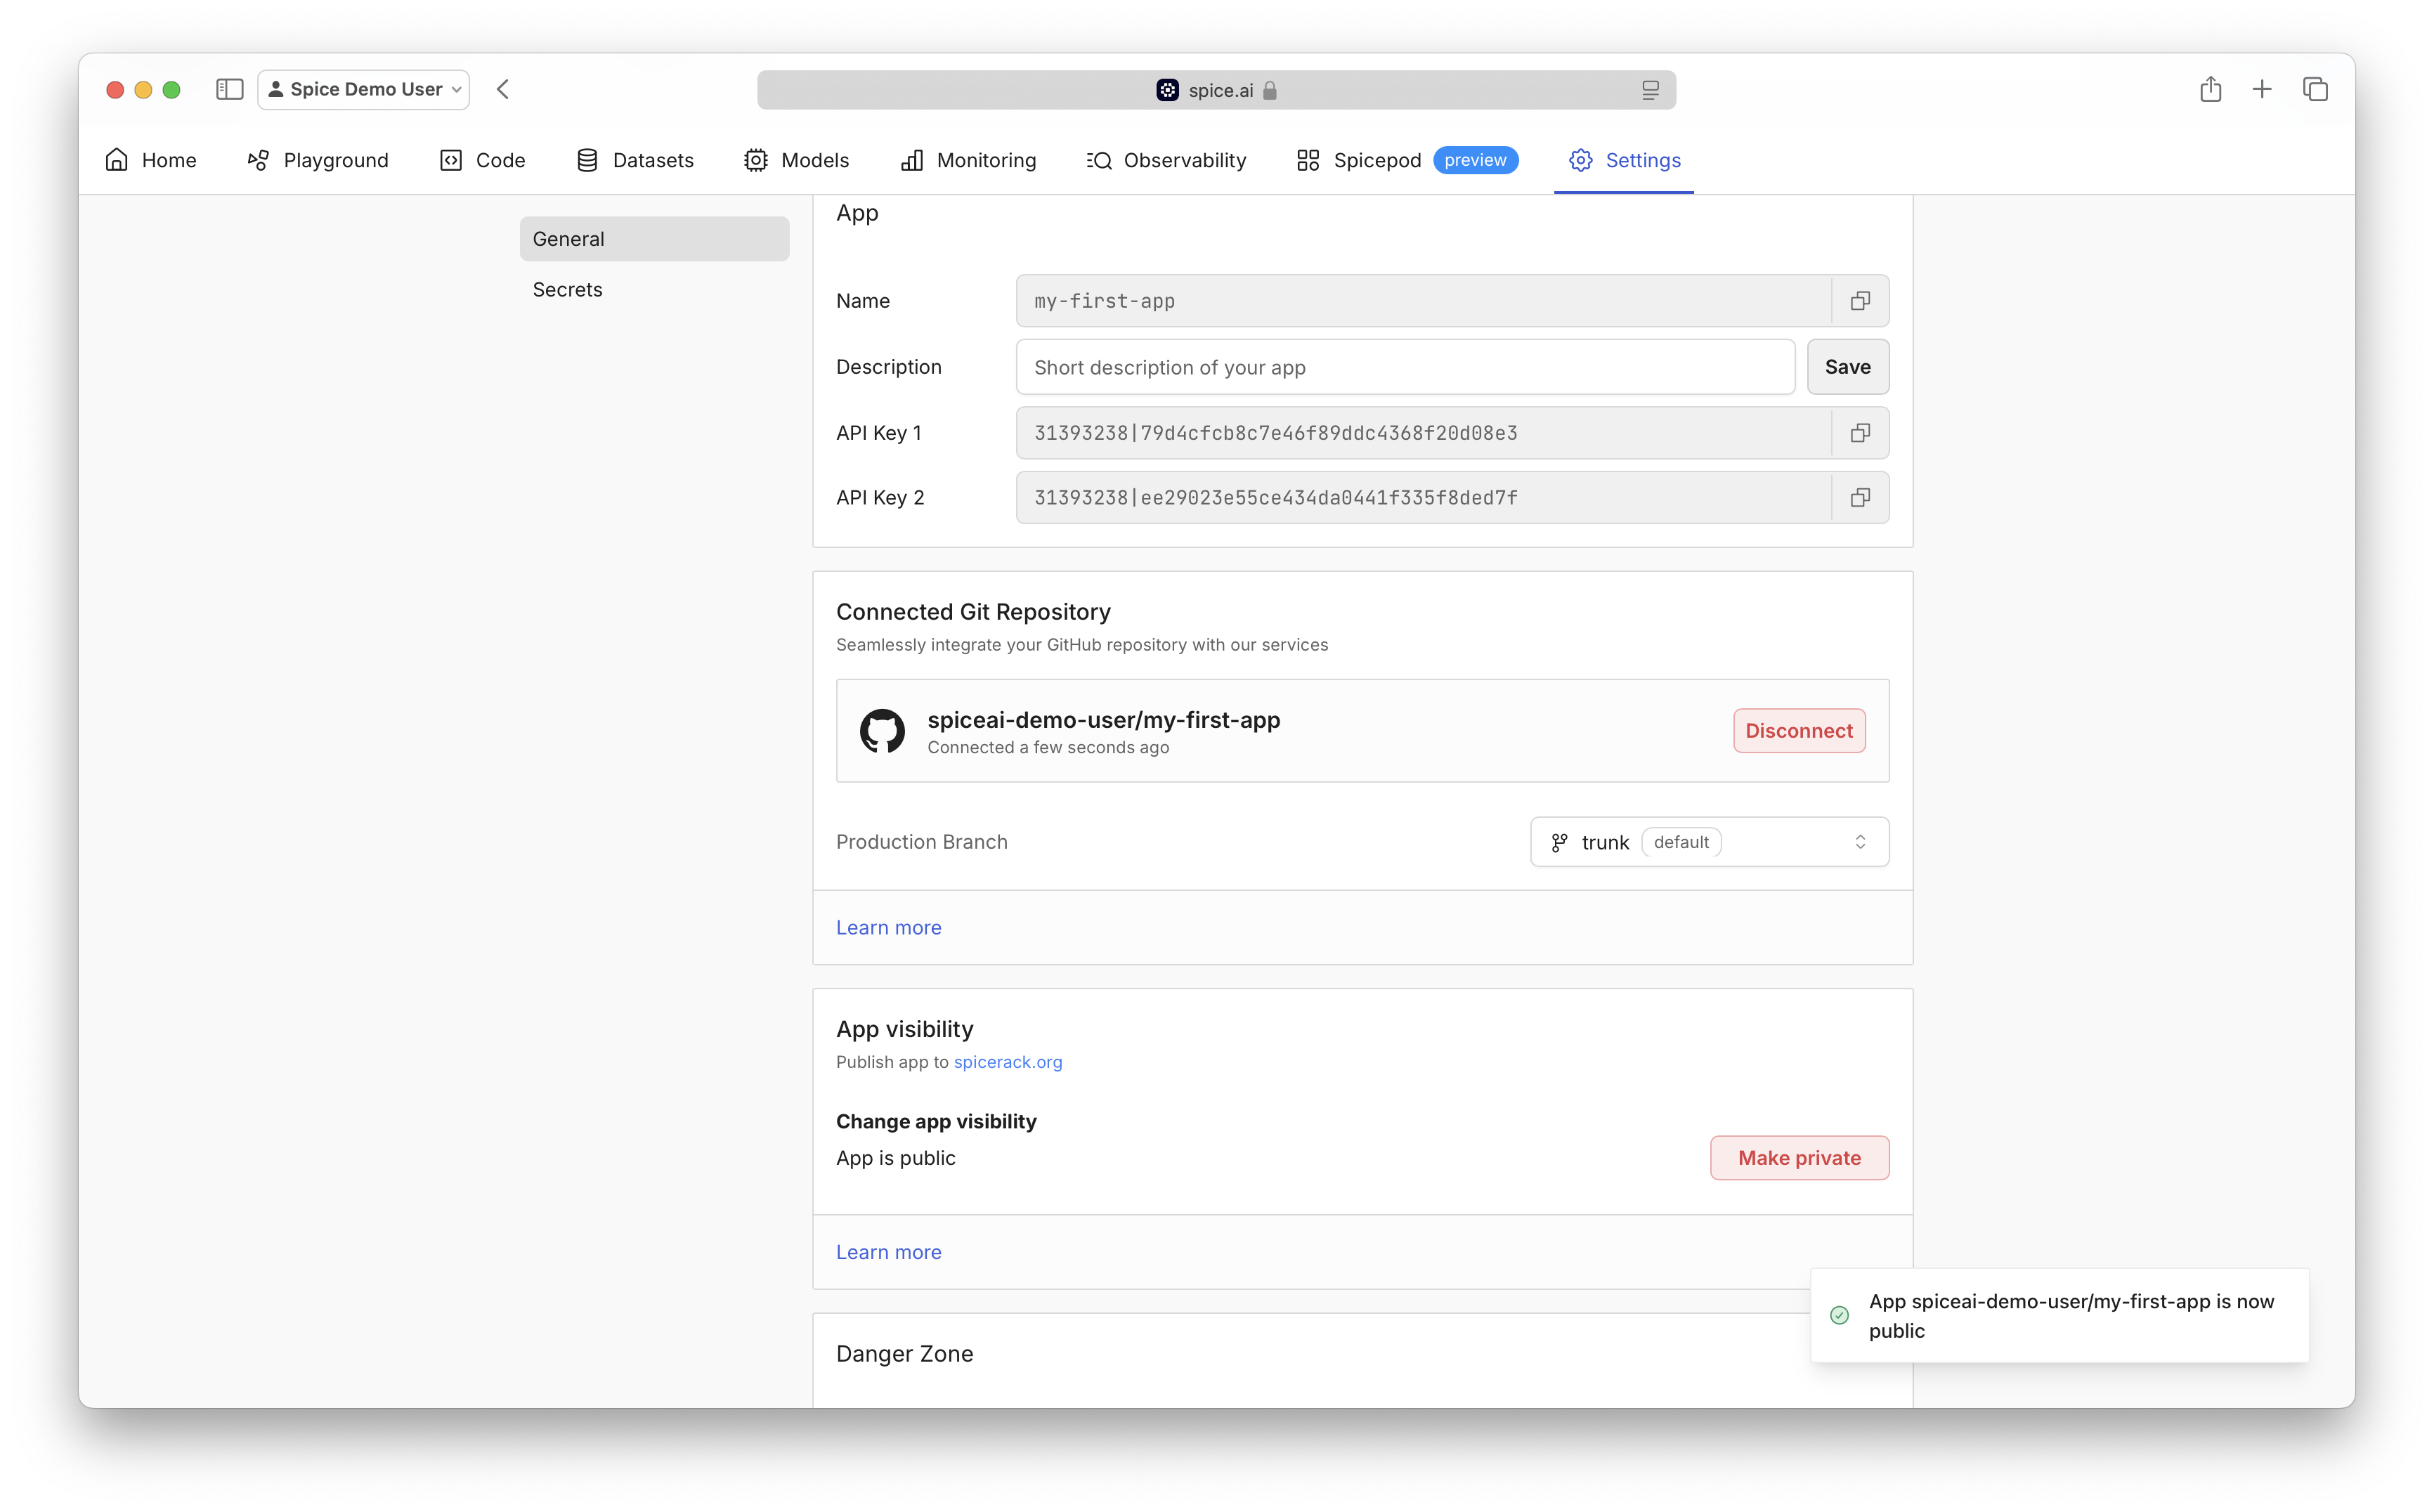Viewport: 2434px width, 1512px height.
Task: Open the Spice Demo User profile dropdown
Action: (364, 89)
